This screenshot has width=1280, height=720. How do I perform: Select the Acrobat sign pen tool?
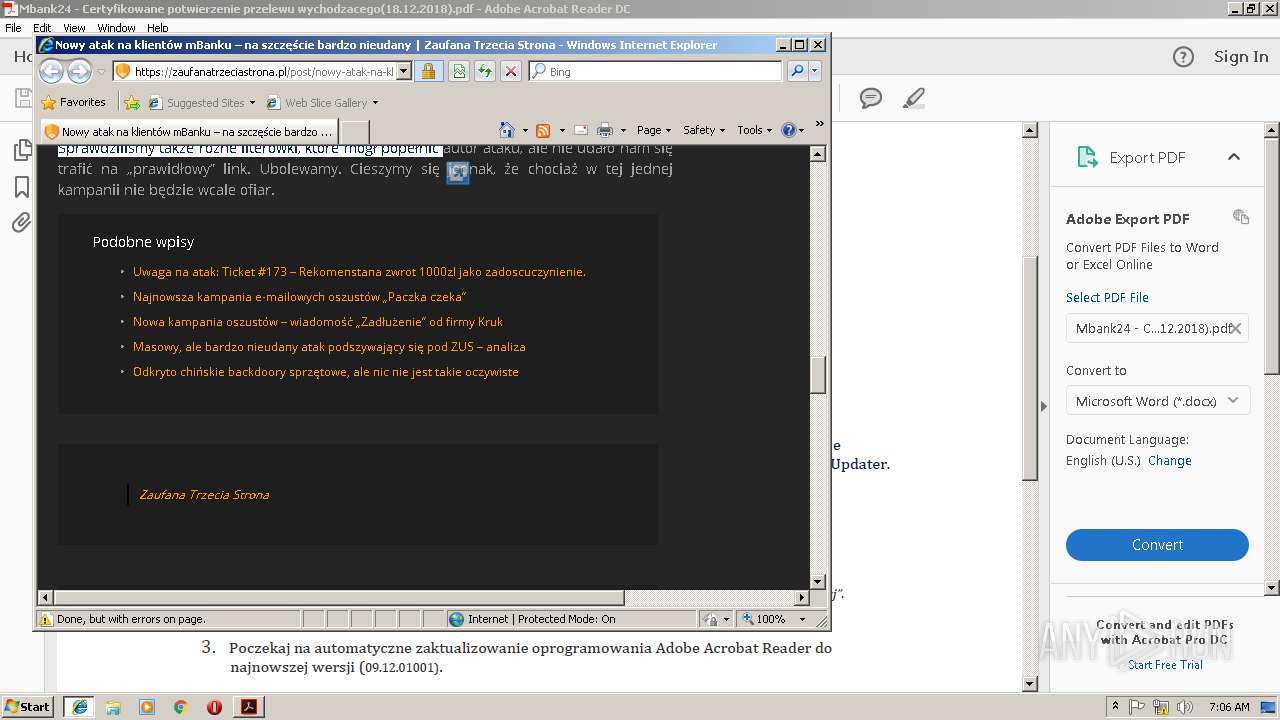(x=913, y=98)
